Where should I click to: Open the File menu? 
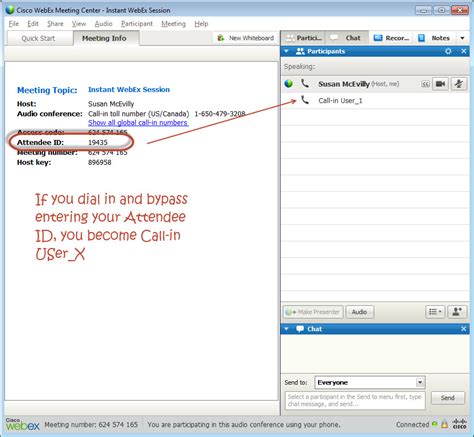point(14,24)
